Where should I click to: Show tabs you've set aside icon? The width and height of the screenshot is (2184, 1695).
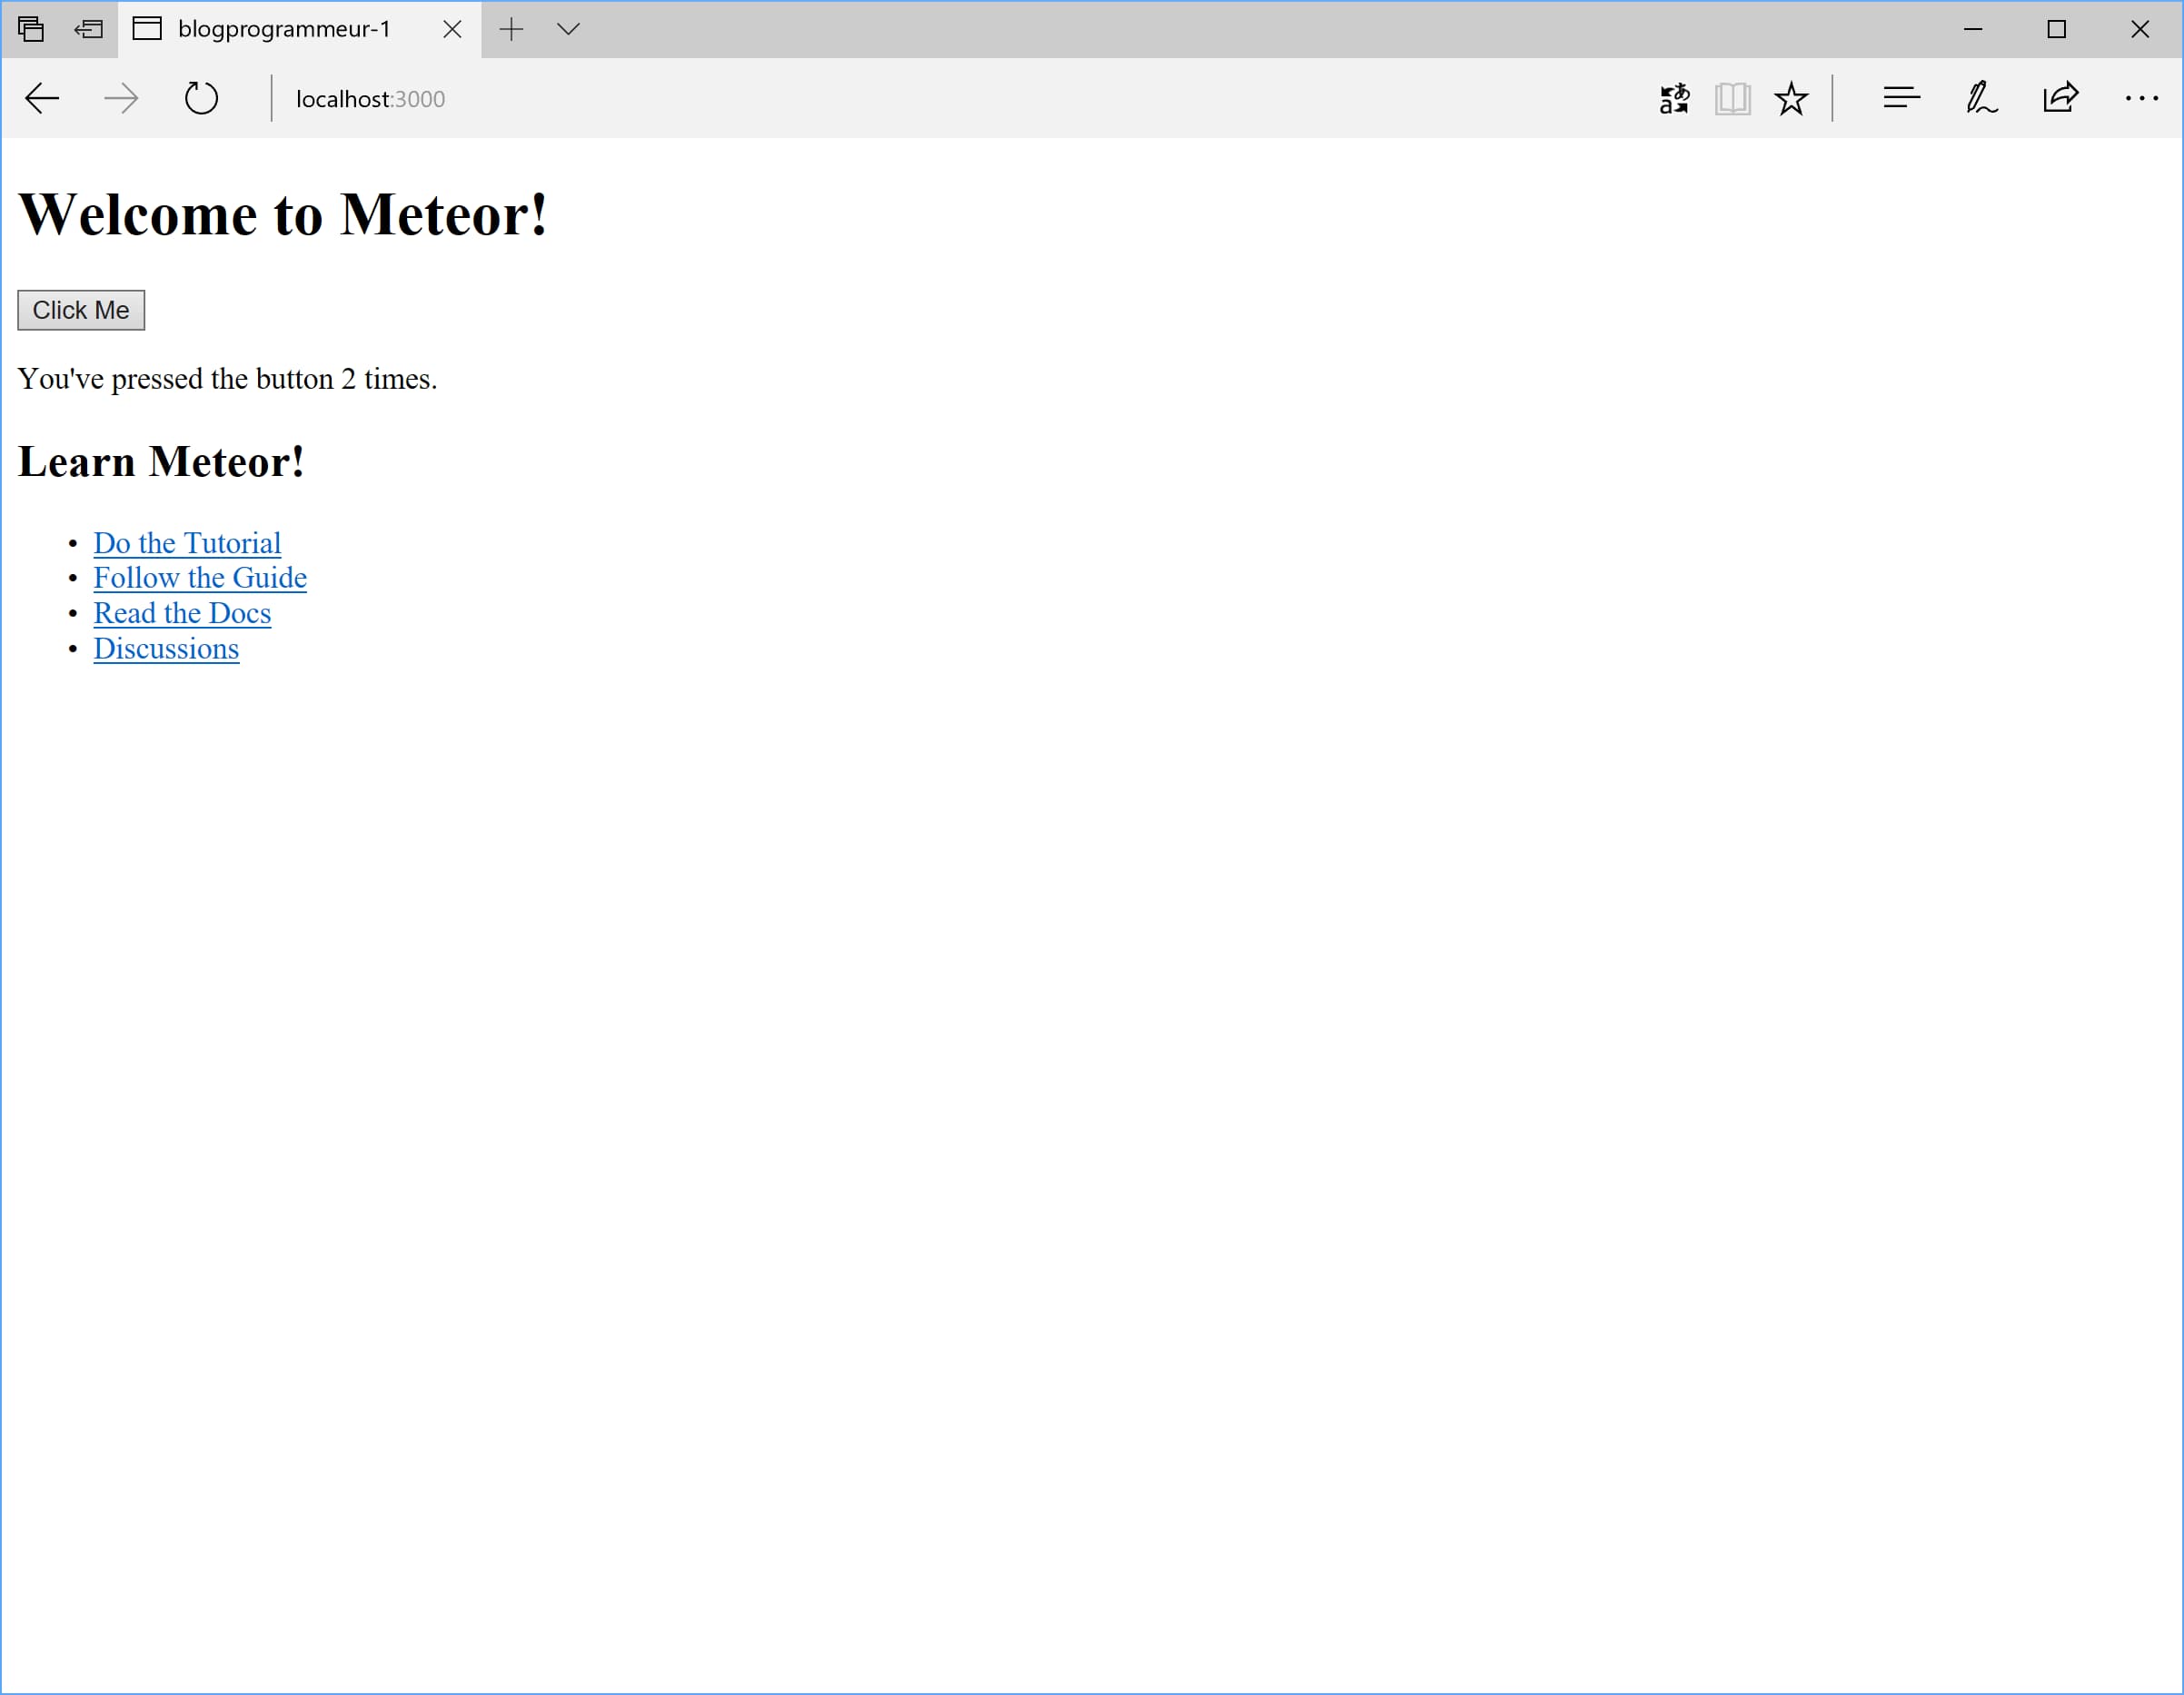pyautogui.click(x=31, y=29)
